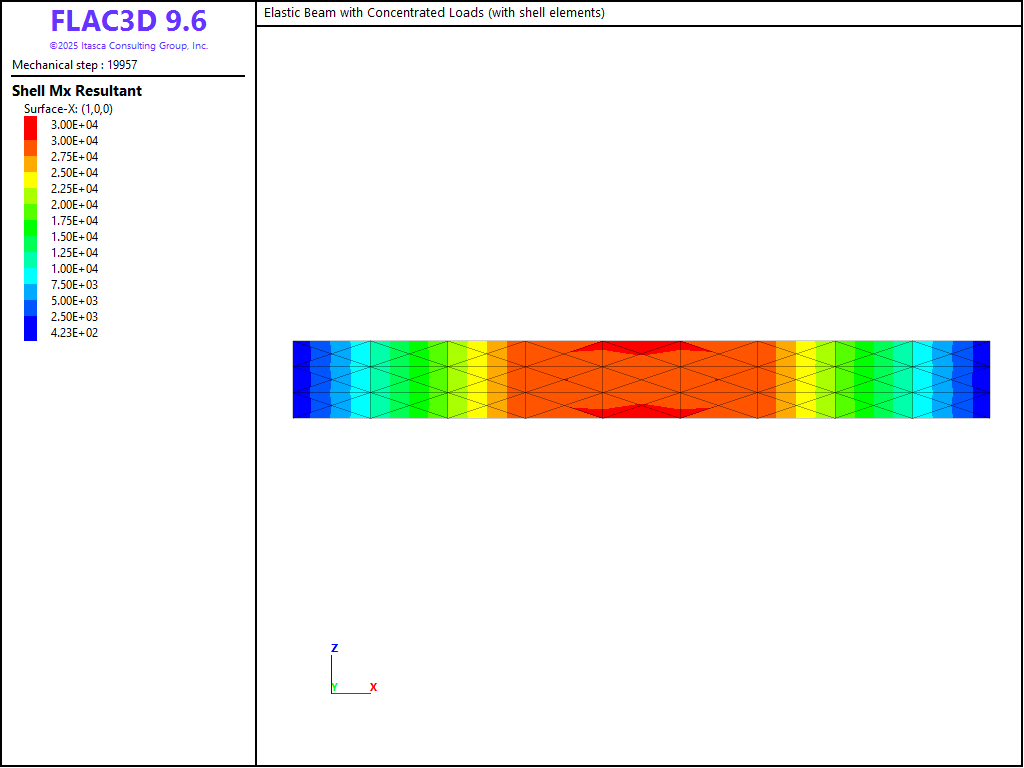
Task: Click the green Y axis label on triad
Action: click(x=335, y=688)
